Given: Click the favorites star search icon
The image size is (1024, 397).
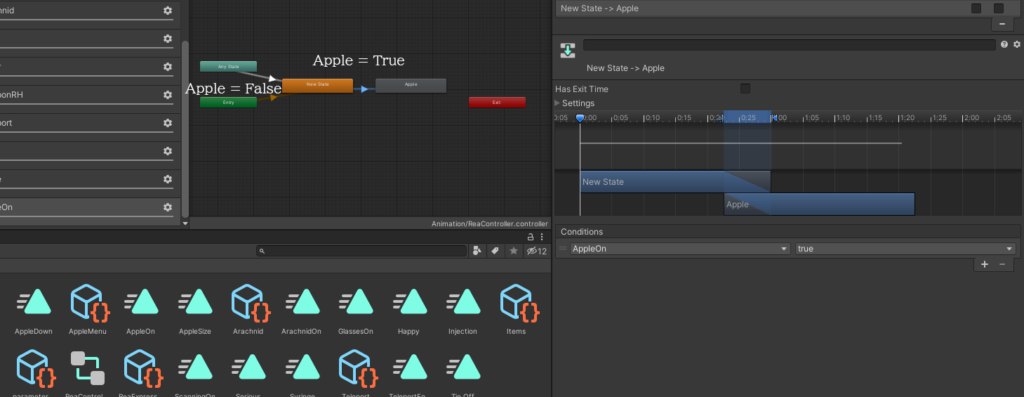Looking at the screenshot, I should (x=513, y=251).
